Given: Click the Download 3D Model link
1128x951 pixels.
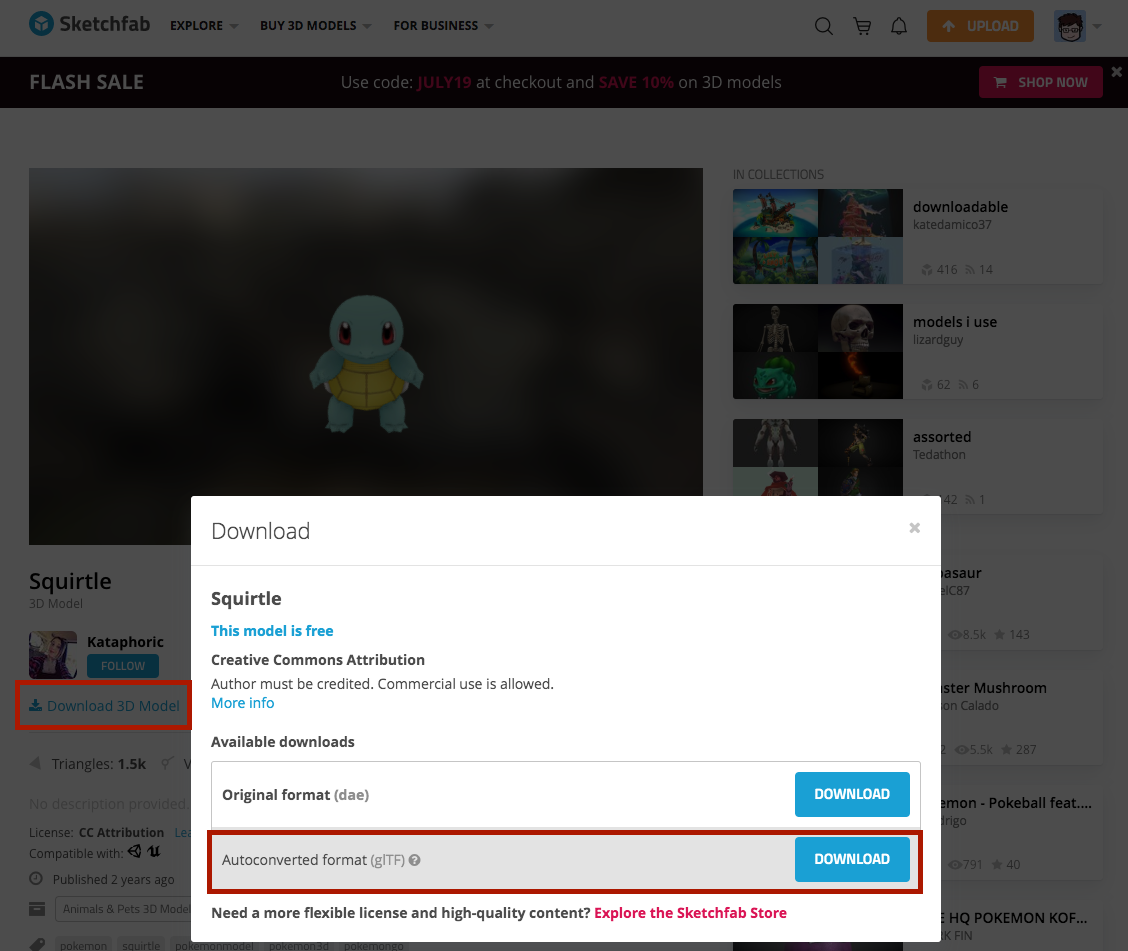Looking at the screenshot, I should pos(104,706).
